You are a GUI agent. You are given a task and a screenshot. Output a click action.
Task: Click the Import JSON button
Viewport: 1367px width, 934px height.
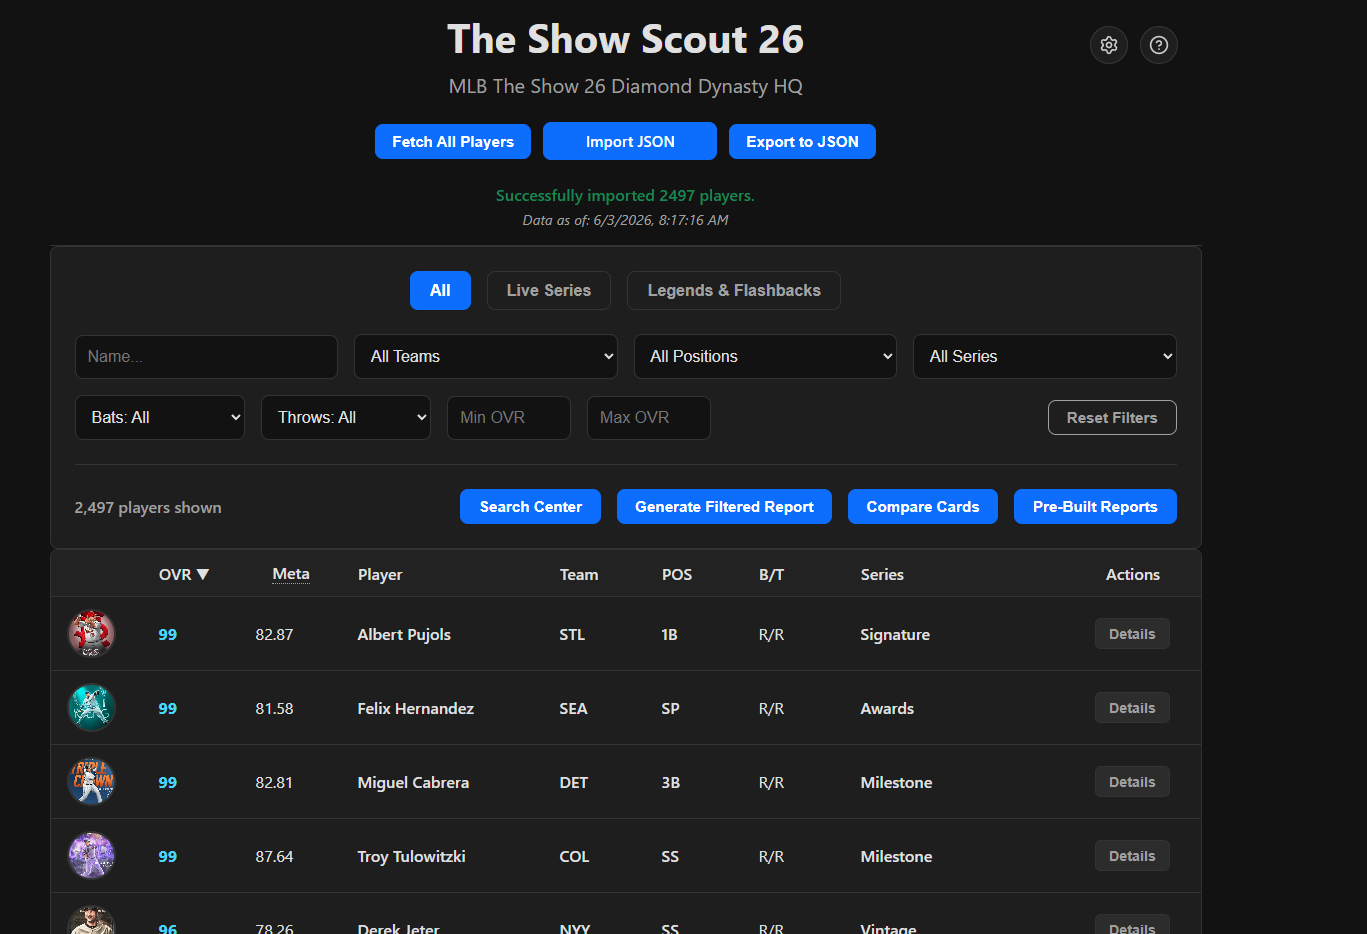(630, 141)
